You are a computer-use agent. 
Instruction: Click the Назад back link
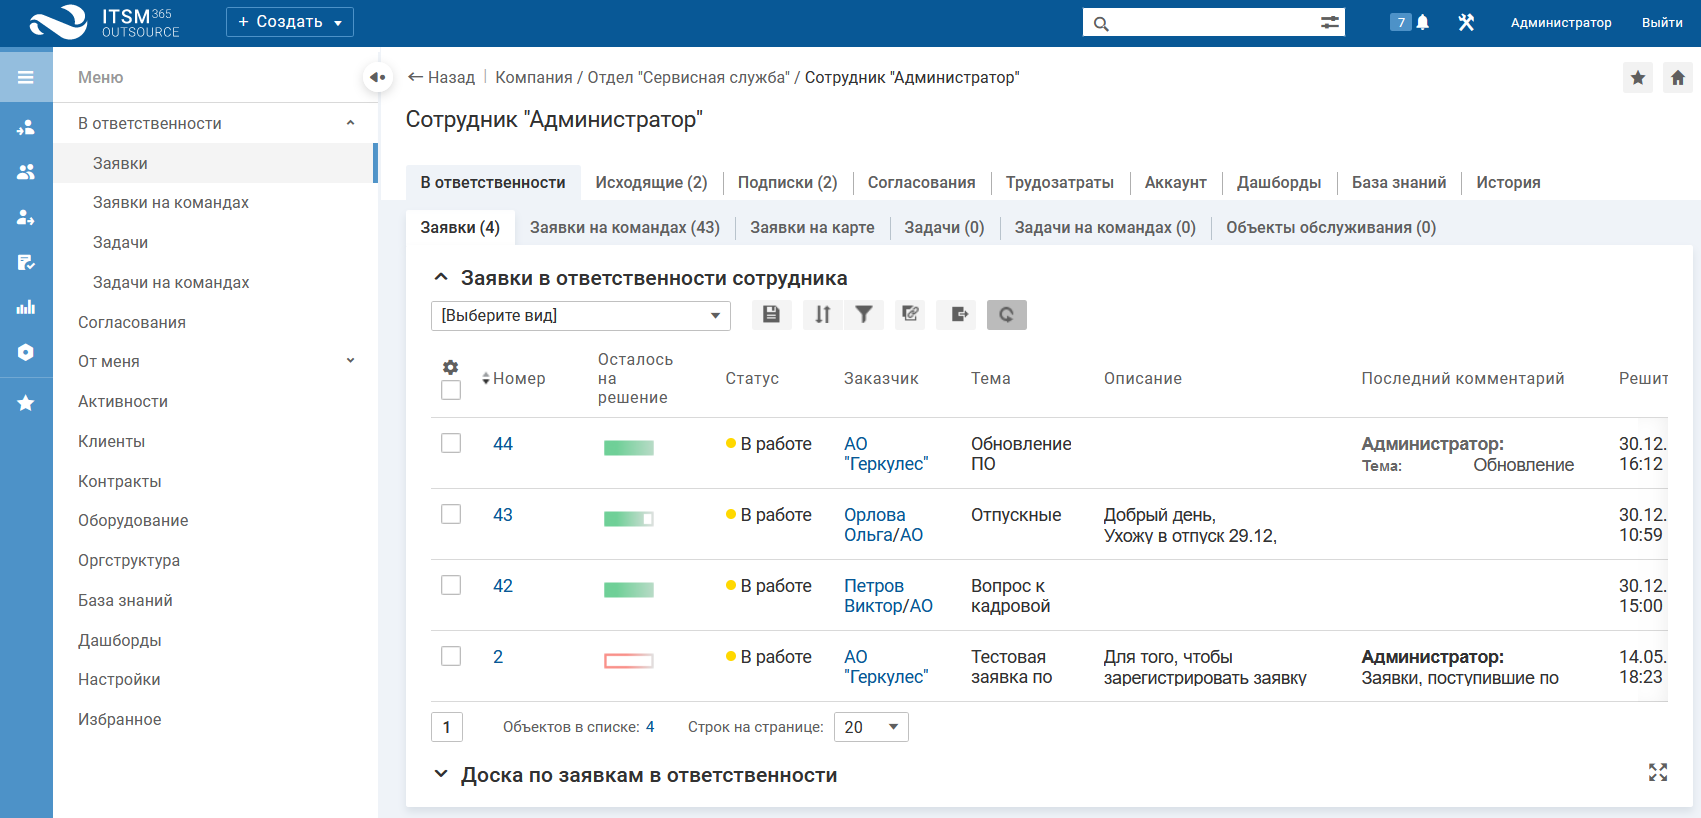[441, 77]
